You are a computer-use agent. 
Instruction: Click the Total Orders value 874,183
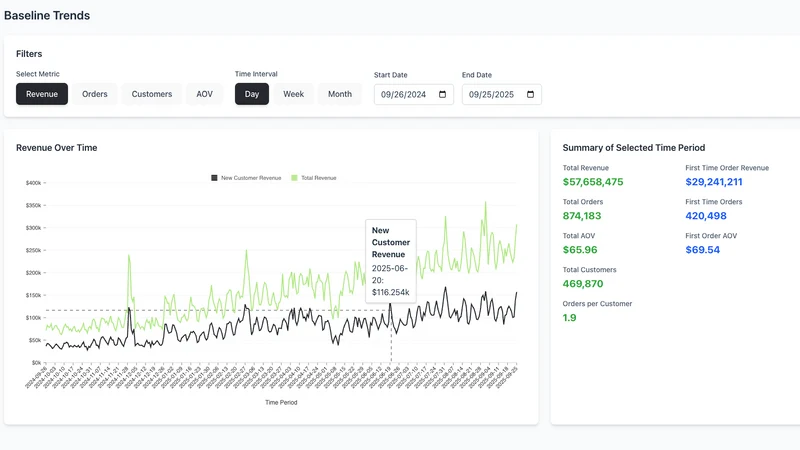pyautogui.click(x=582, y=216)
